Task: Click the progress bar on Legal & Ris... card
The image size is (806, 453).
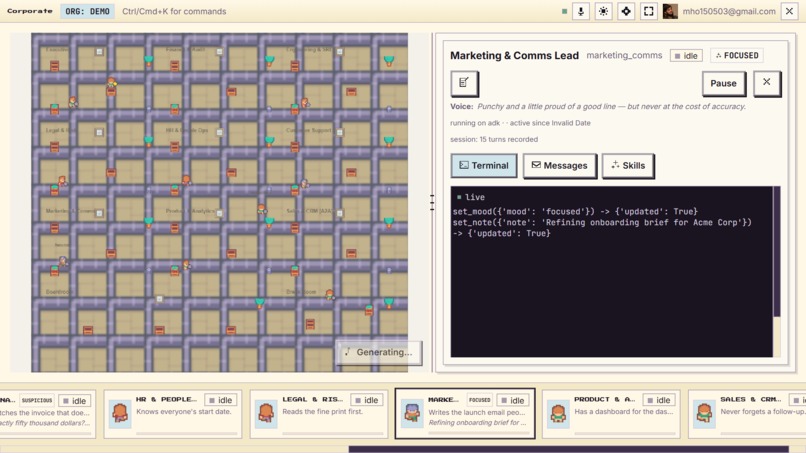Action: (333, 433)
